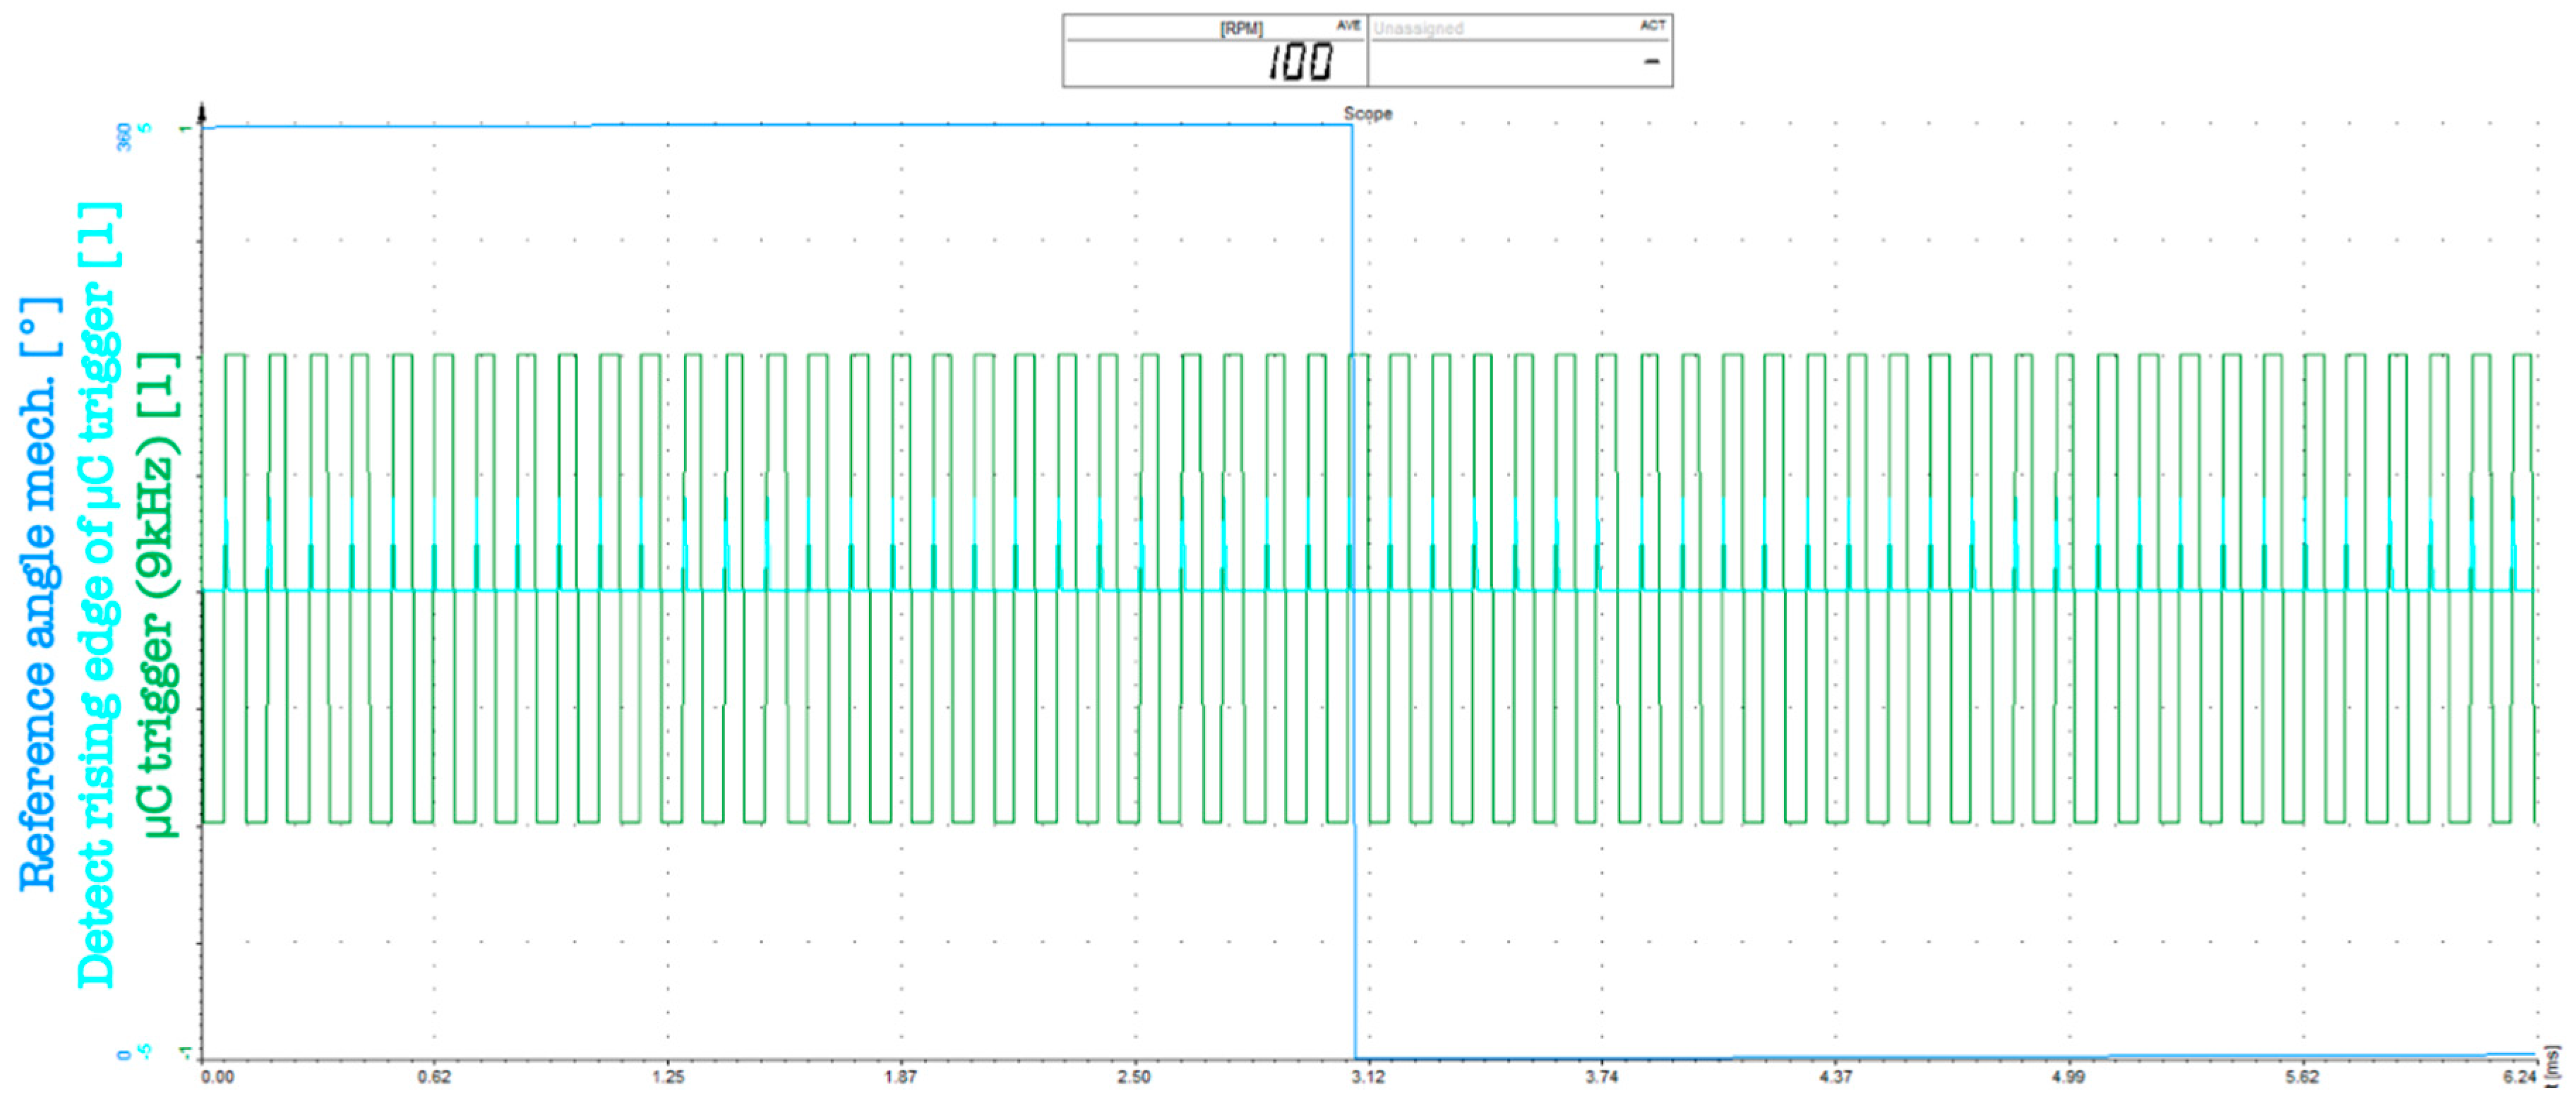The height and width of the screenshot is (1103, 2576).
Task: Click the 4.99 time axis tick
Action: click(x=2068, y=1077)
